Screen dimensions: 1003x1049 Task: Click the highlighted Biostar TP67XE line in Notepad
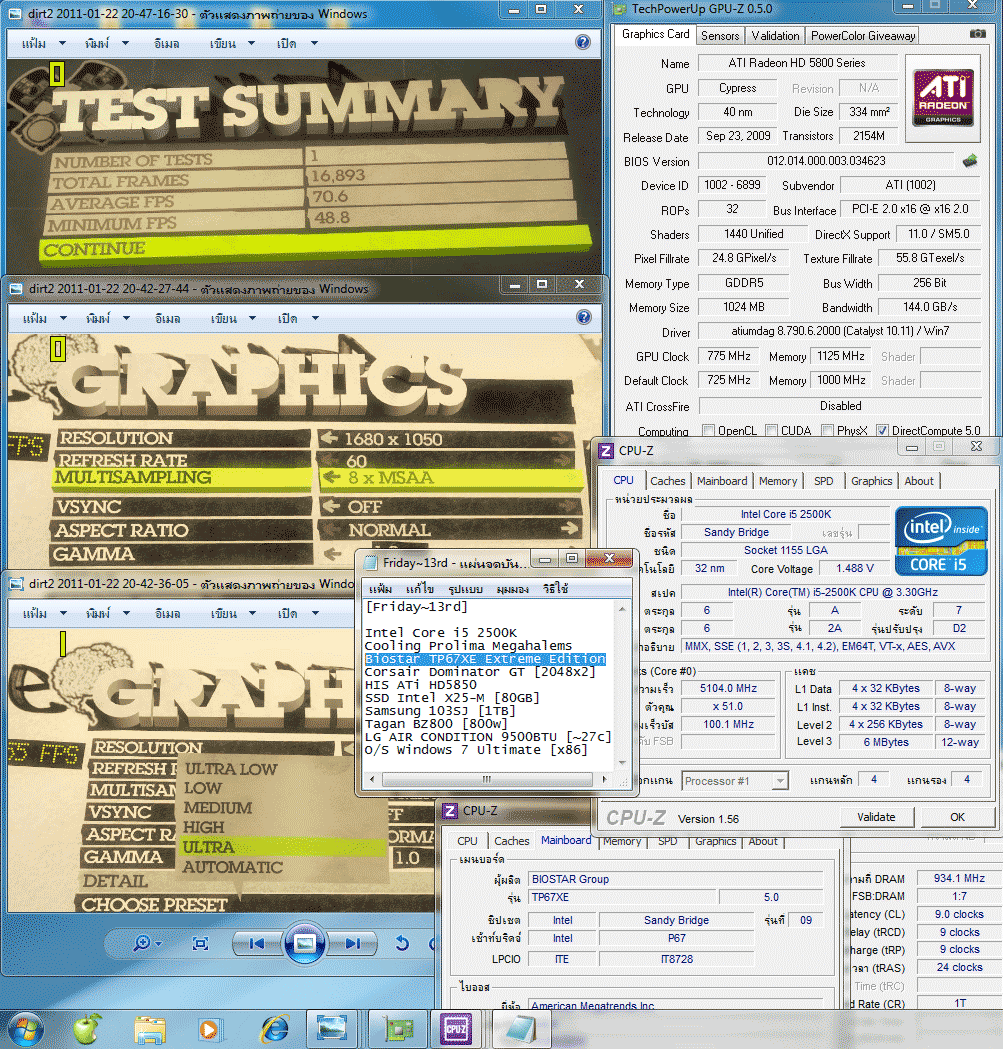[x=485, y=659]
